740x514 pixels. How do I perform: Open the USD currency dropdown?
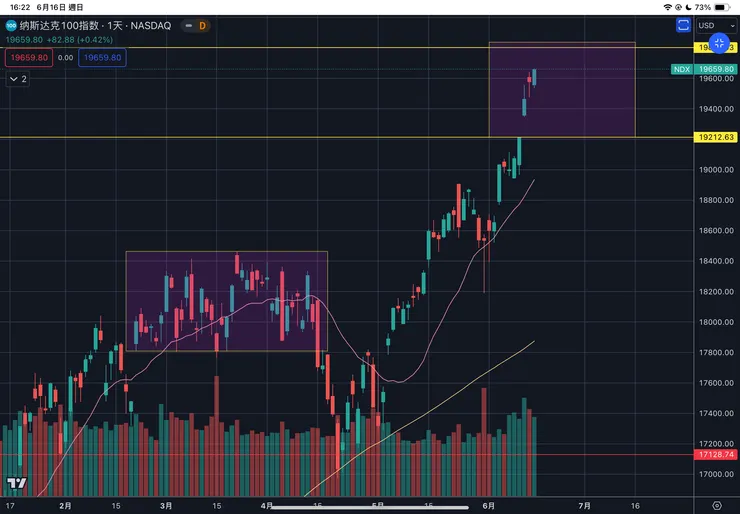716,25
